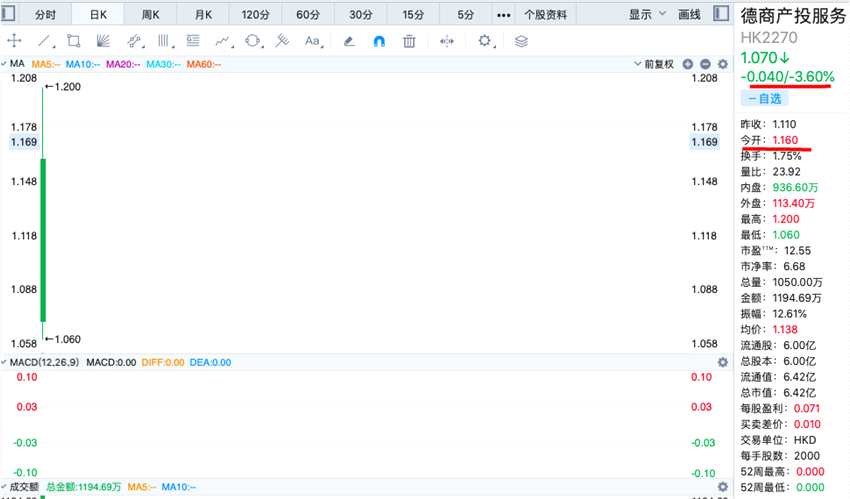Open MA indicator settings gear
The width and height of the screenshot is (850, 499).
coord(723,64)
